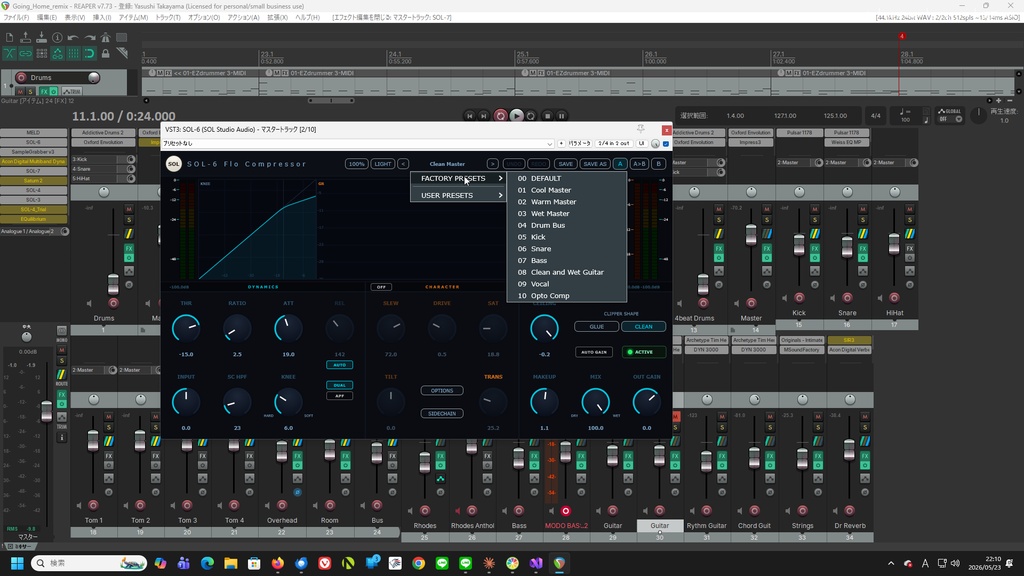Open Firefox from the taskbar
This screenshot has height=576, width=1024.
coord(278,563)
